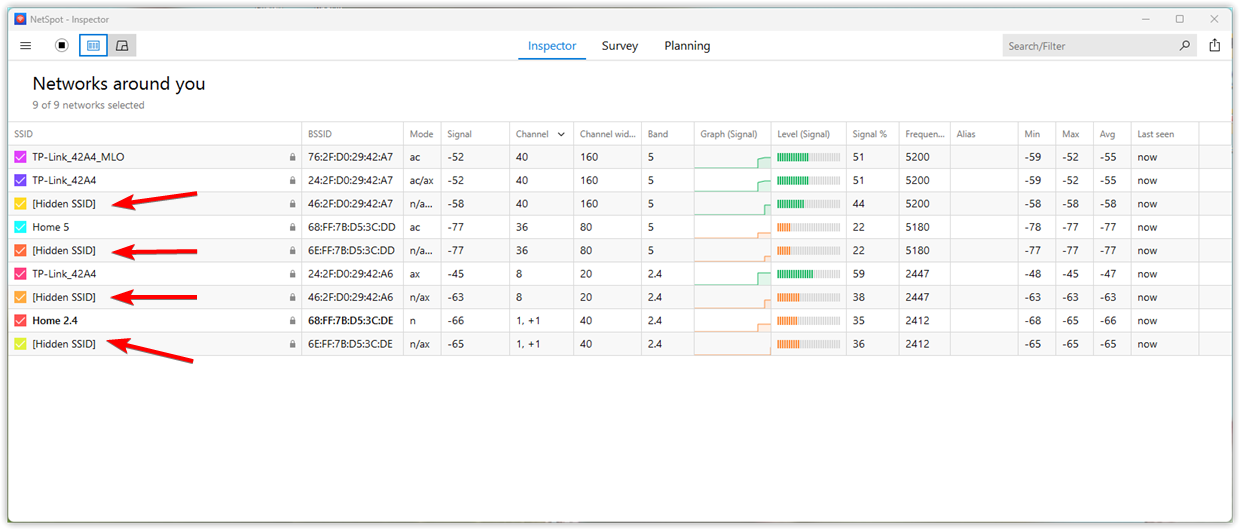Uncheck the TP-Link_42A4_MLO network checkbox
The image size is (1240, 530).
click(20, 157)
